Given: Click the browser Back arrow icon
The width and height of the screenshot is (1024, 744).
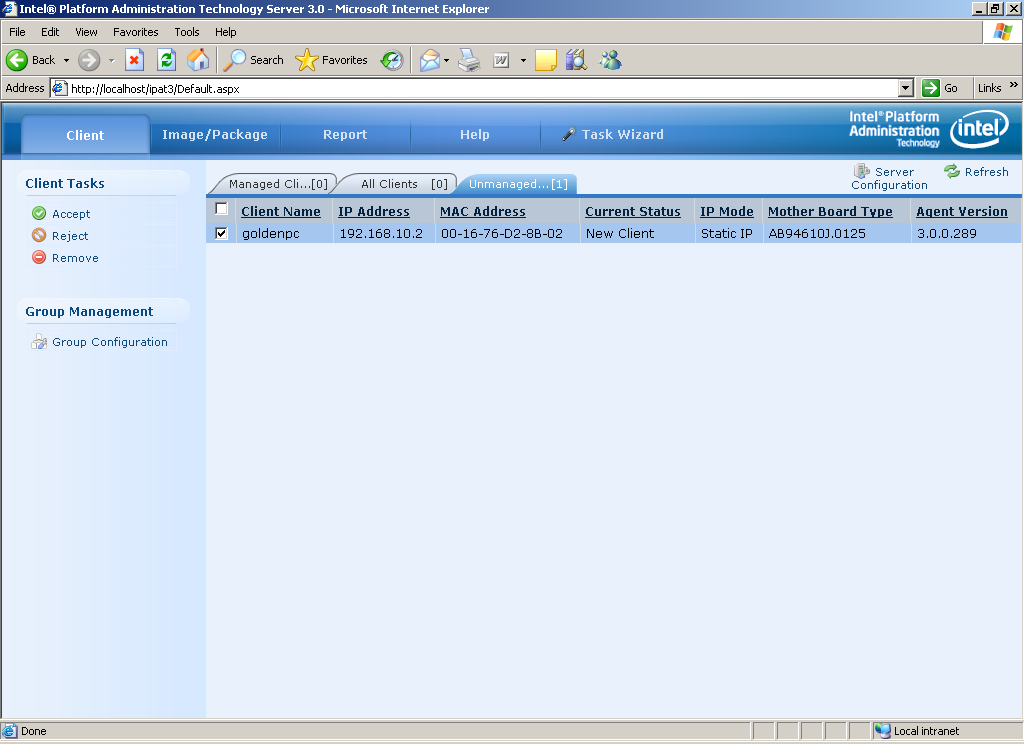Looking at the screenshot, I should [x=17, y=60].
